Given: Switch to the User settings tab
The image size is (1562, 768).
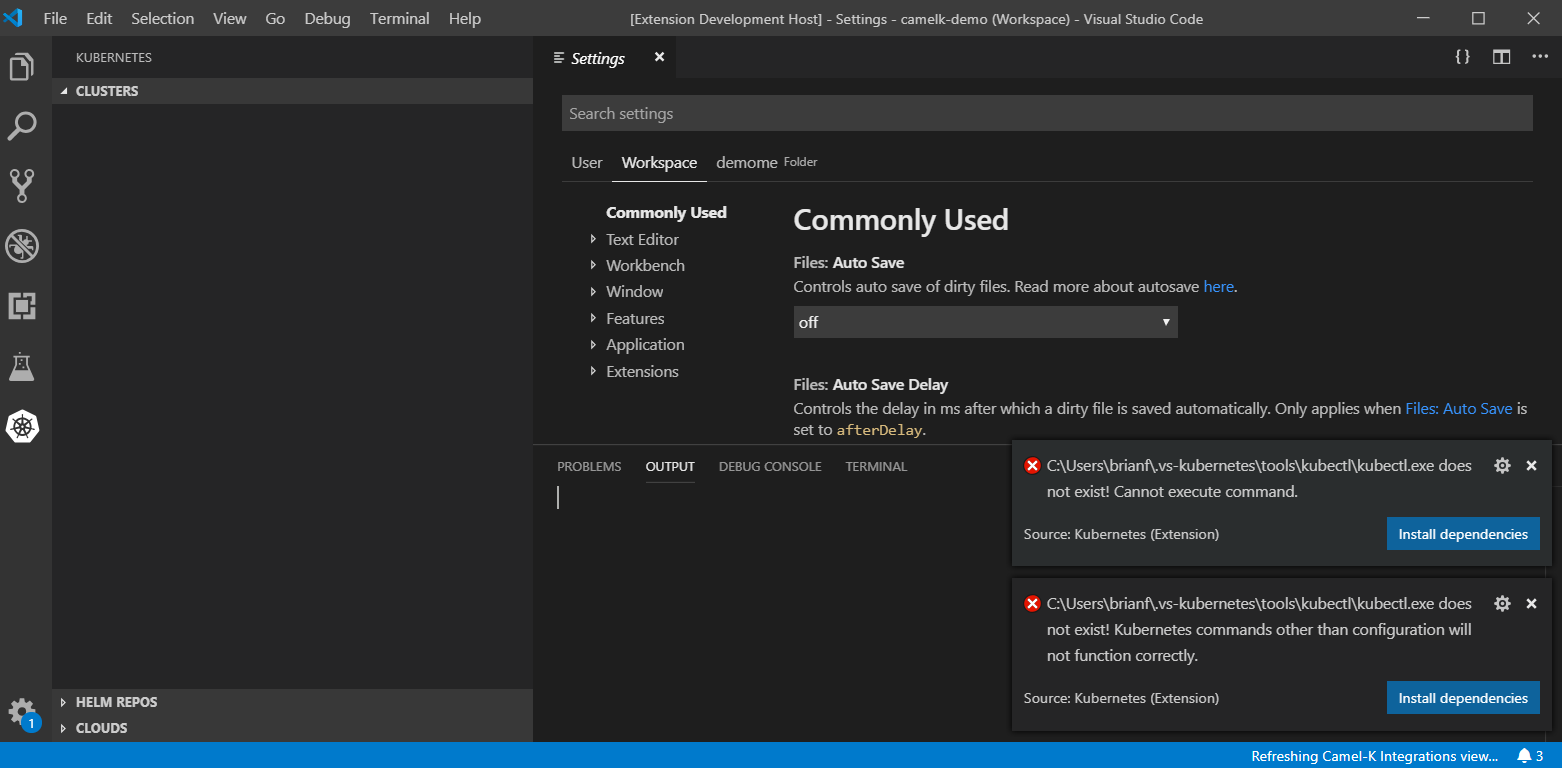Looking at the screenshot, I should [x=586, y=162].
